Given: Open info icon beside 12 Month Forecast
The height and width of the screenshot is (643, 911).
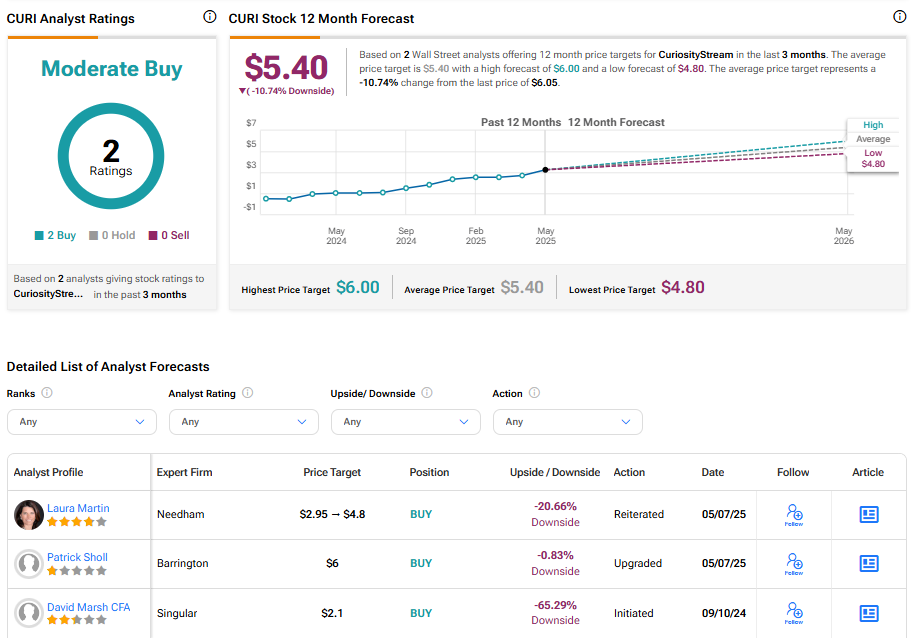Looking at the screenshot, I should (899, 17).
